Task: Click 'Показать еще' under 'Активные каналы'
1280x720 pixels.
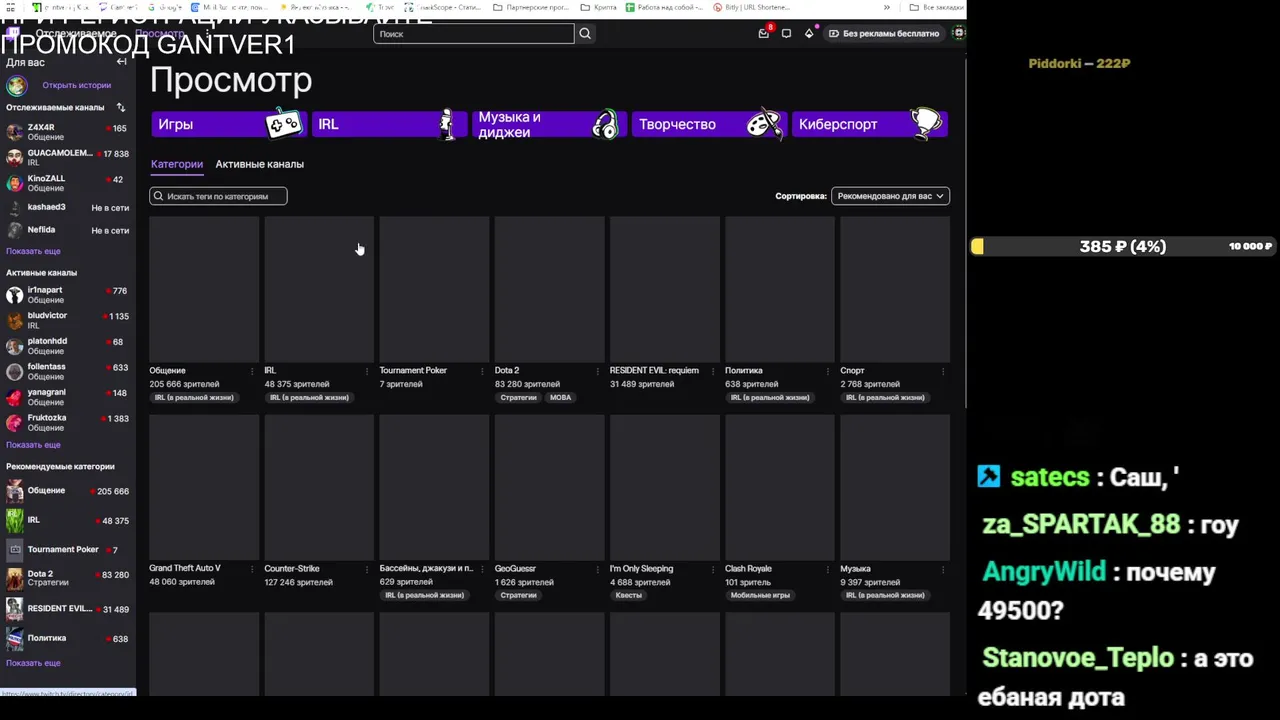Action: pyautogui.click(x=33, y=445)
